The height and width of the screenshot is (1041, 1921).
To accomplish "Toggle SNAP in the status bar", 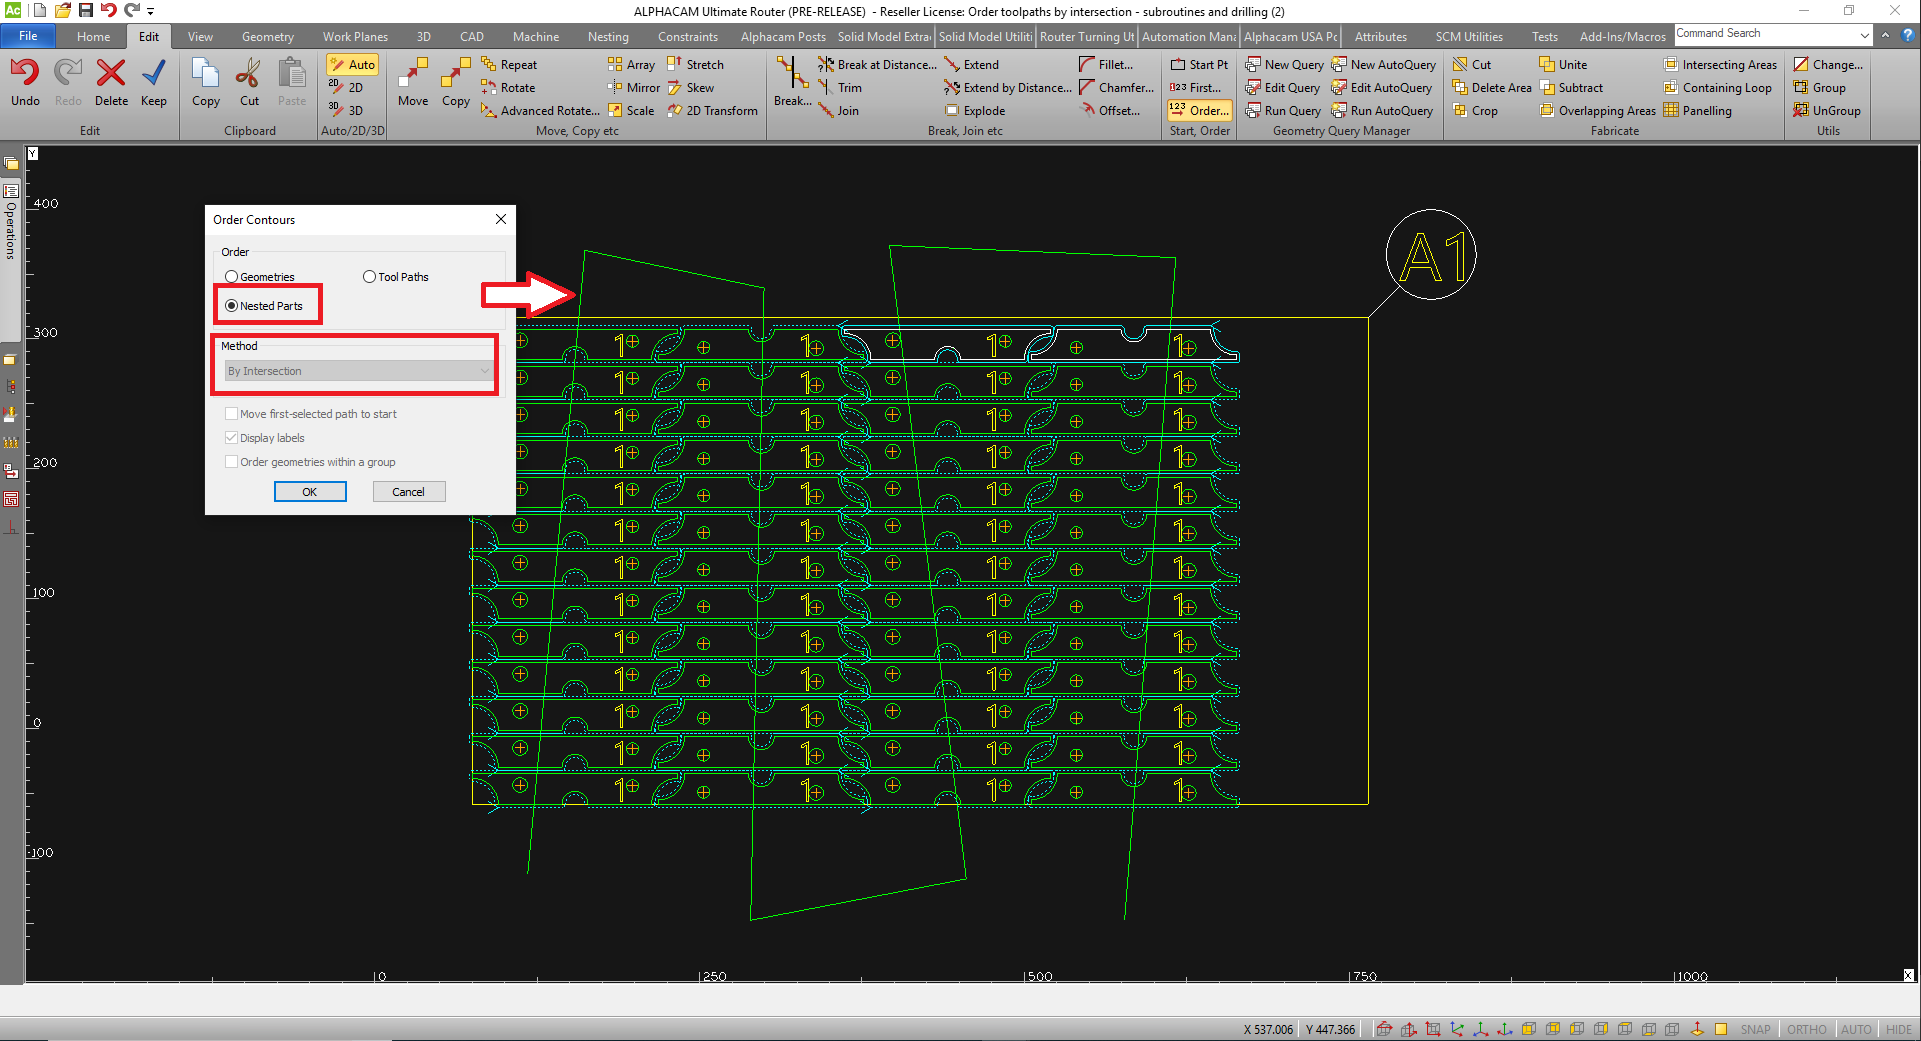I will [1755, 1029].
